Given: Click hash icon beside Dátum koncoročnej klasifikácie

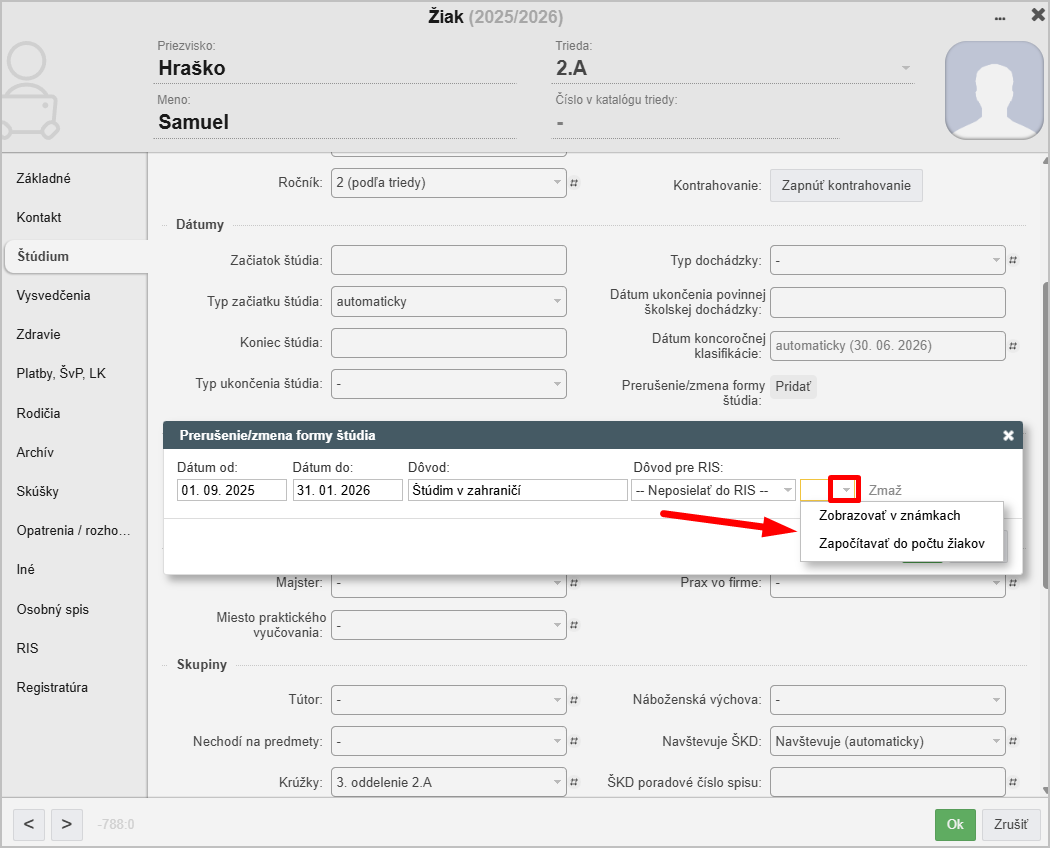Looking at the screenshot, I should (x=1012, y=347).
